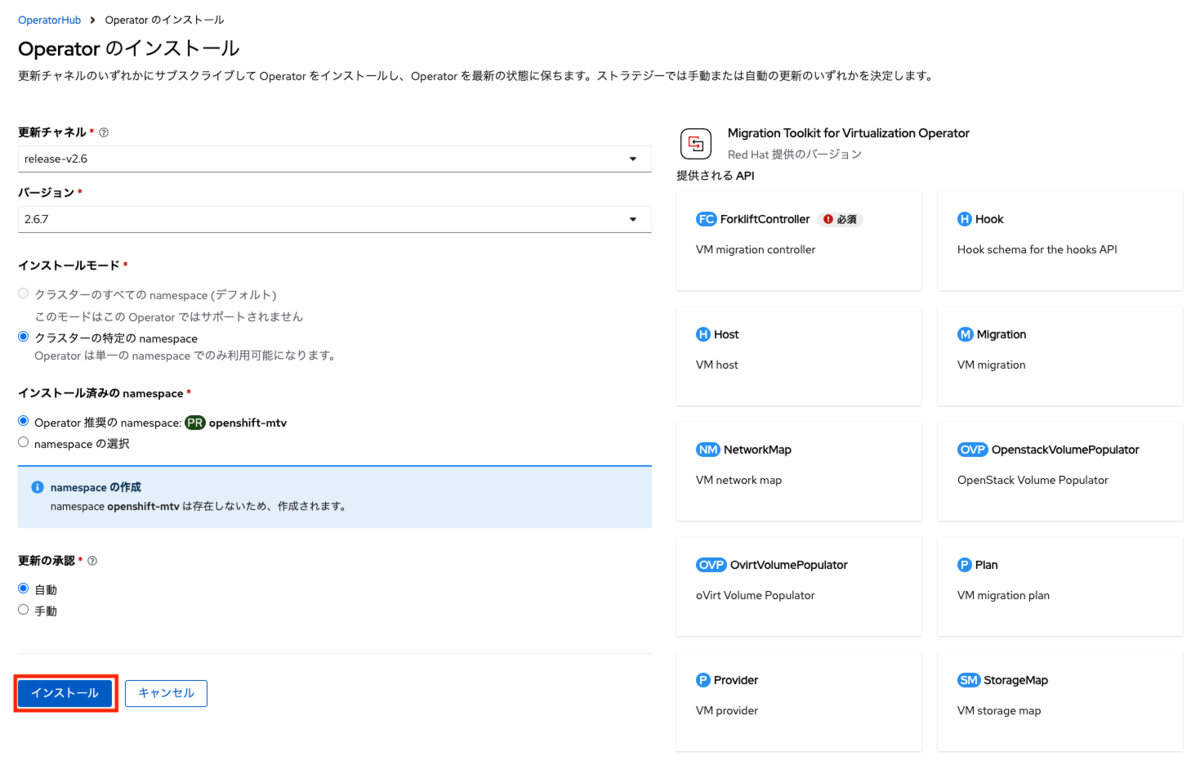Click help icon next to 更新の承認
Screen dimensions: 1200x761
click(92, 561)
